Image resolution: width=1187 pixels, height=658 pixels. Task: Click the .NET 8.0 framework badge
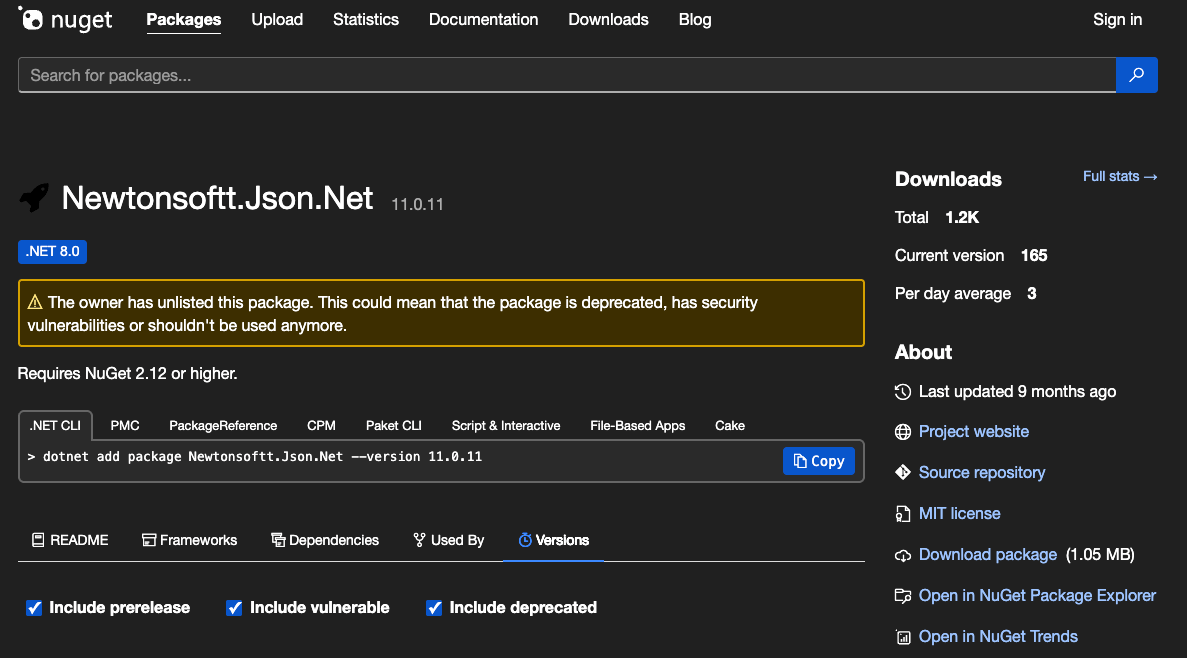(x=52, y=251)
